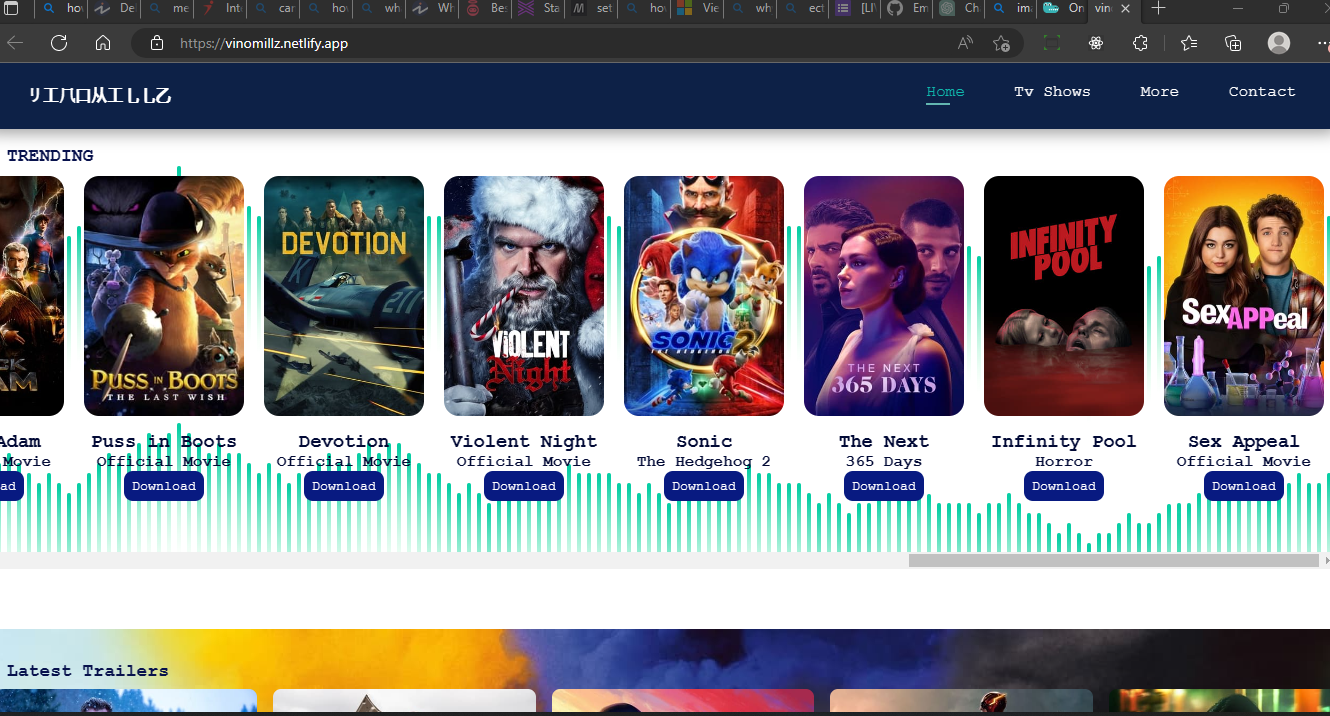Open the browser Settings and more menu
This screenshot has height=716, width=1330.
click(1322, 43)
